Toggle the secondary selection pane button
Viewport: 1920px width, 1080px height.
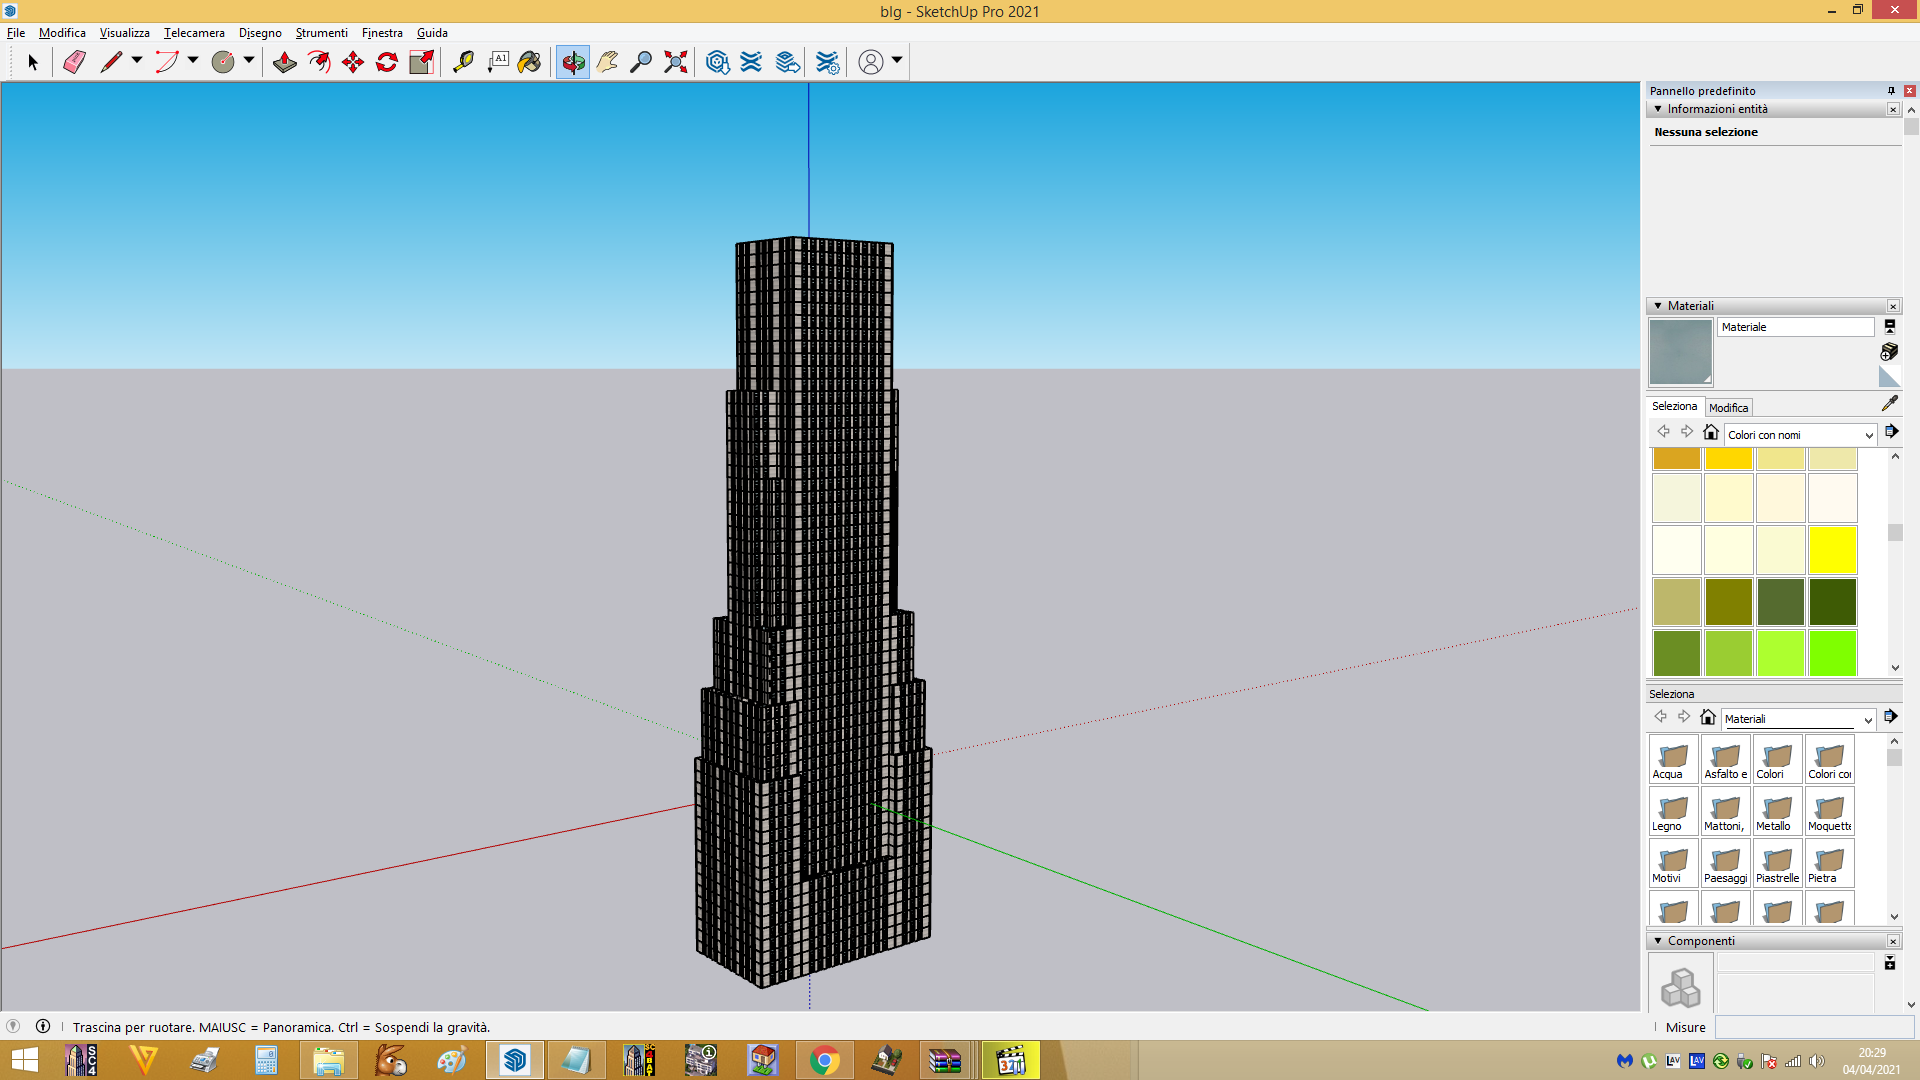pyautogui.click(x=1889, y=326)
